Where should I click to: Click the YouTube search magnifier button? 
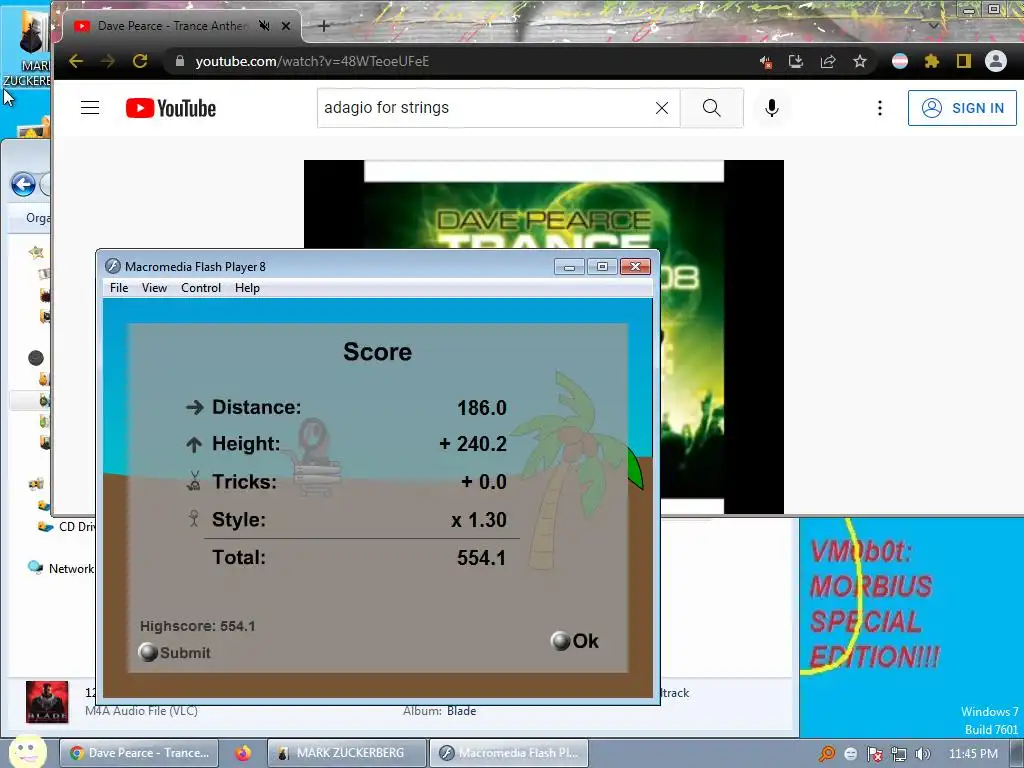[x=712, y=108]
